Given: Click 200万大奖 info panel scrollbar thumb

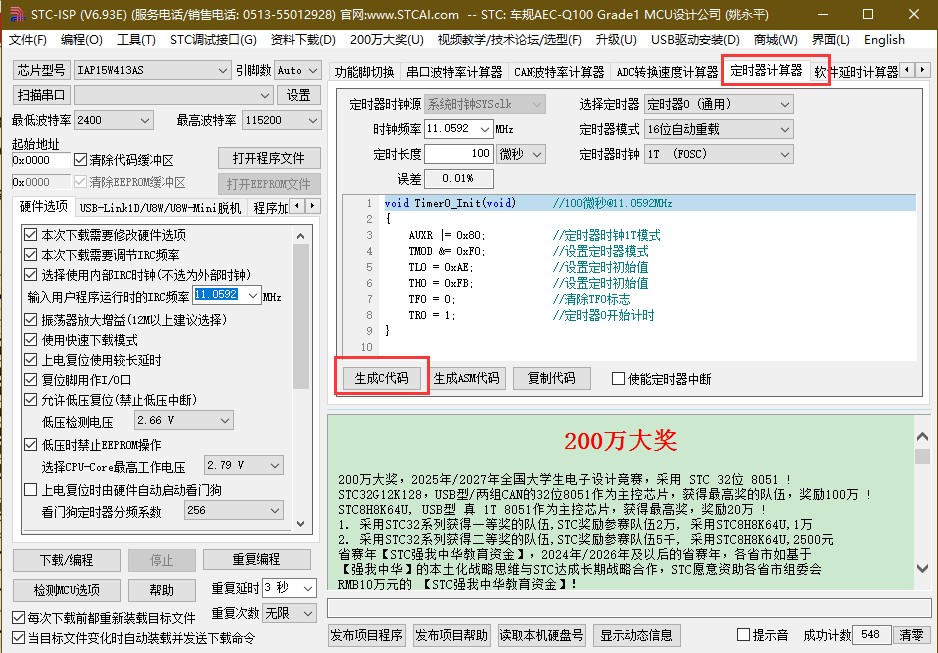Looking at the screenshot, I should pyautogui.click(x=922, y=456).
